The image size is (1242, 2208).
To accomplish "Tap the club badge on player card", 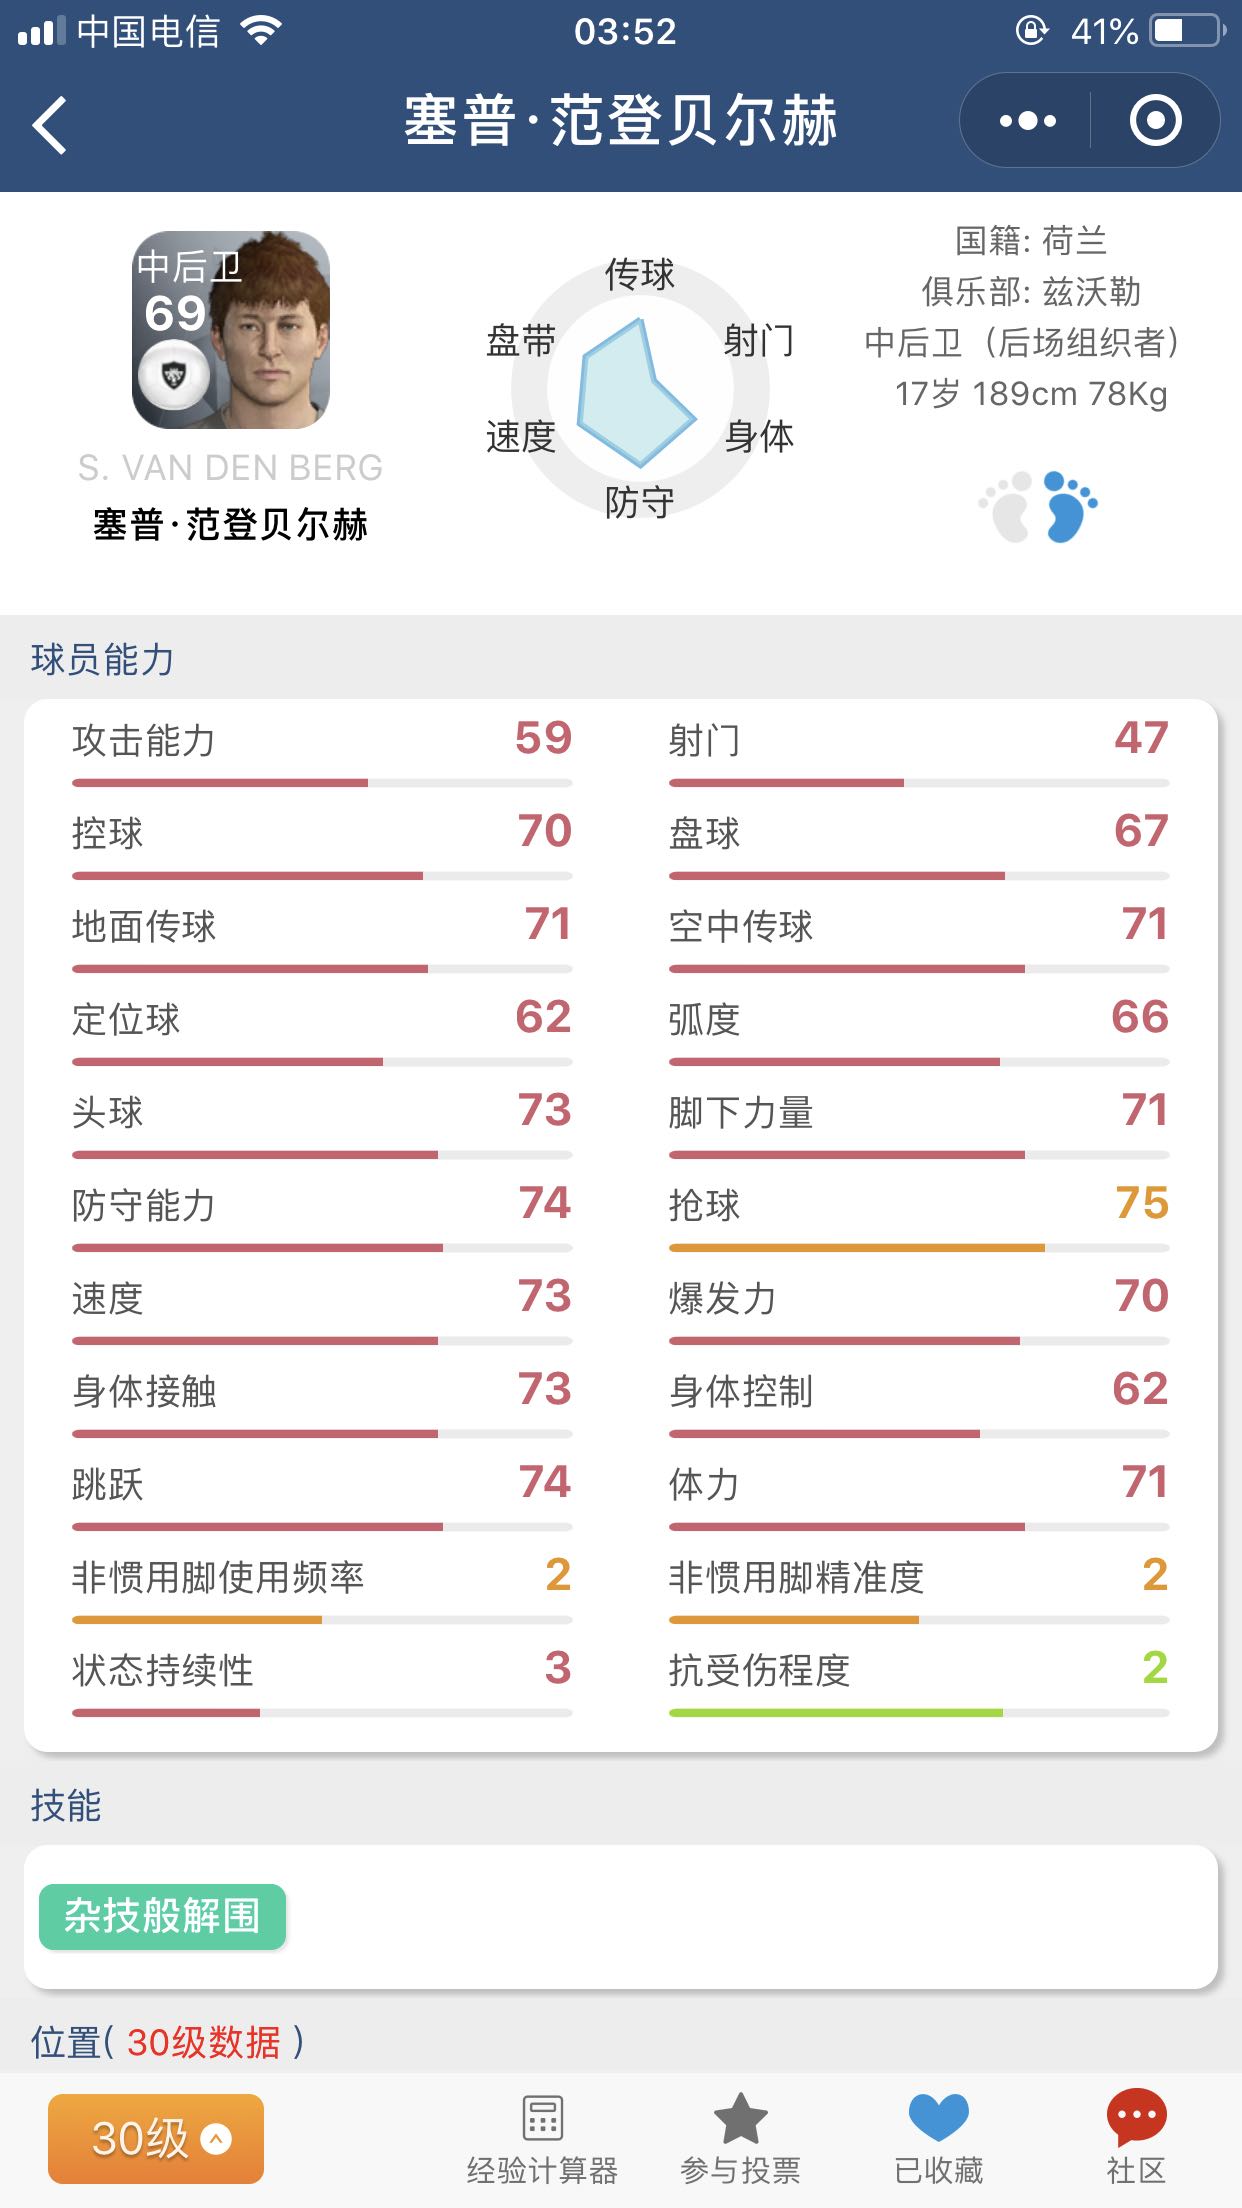I will point(174,376).
